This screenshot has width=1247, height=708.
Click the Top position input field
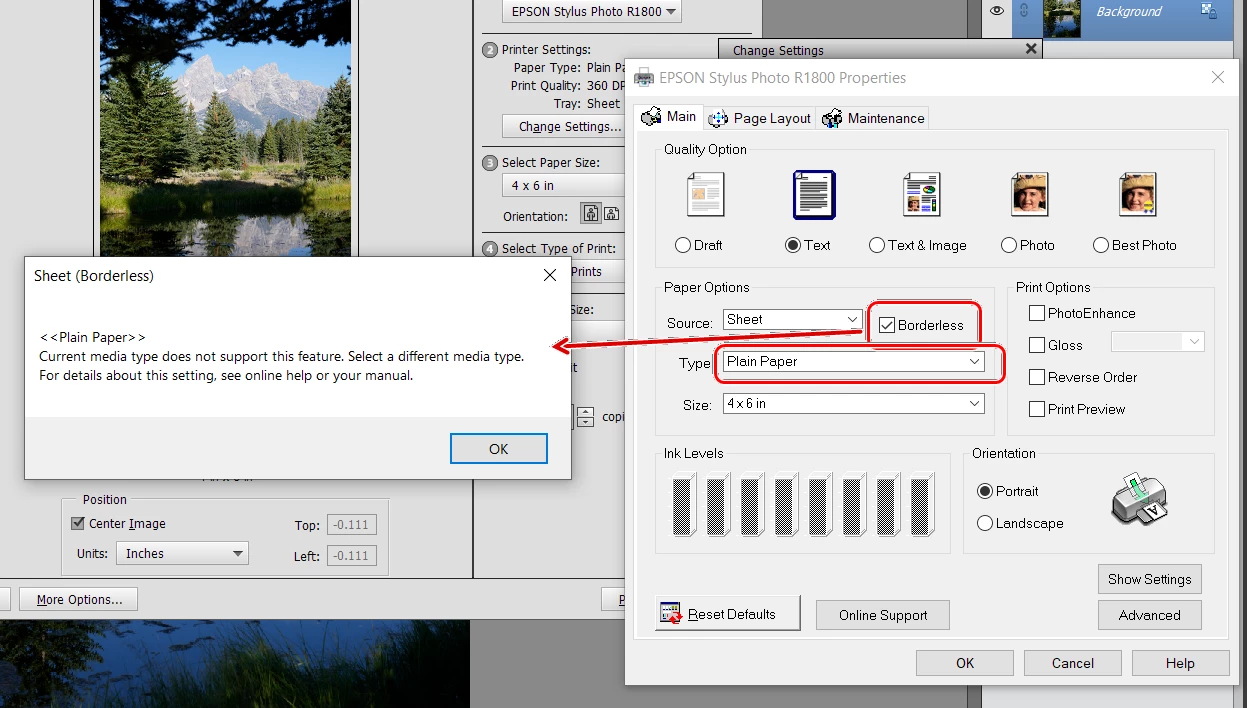[352, 525]
